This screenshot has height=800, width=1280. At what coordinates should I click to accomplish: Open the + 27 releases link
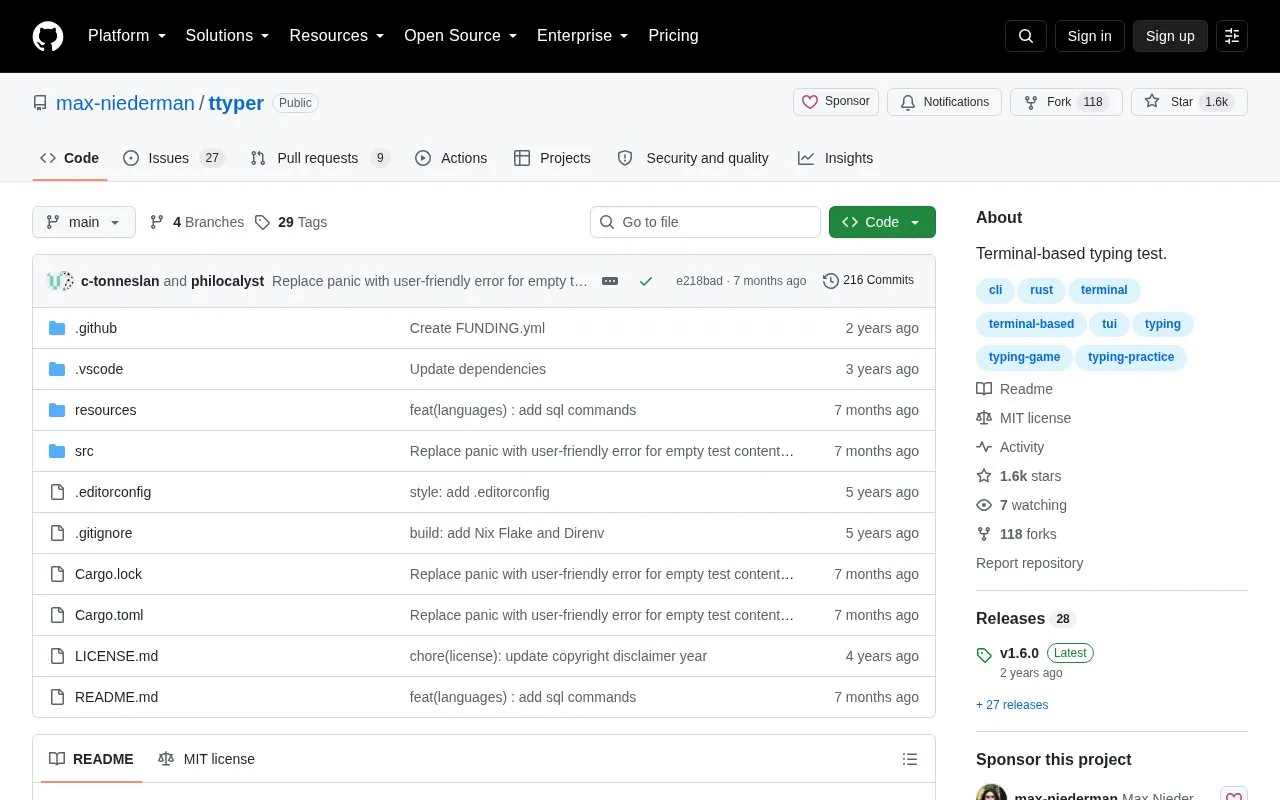(x=1012, y=705)
